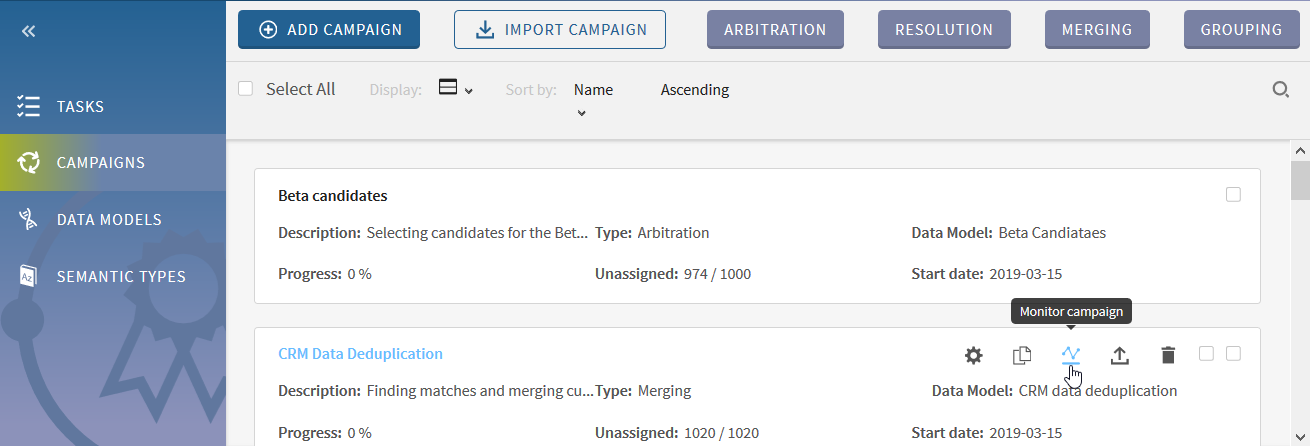The height and width of the screenshot is (446, 1310).
Task: Delete CRM Data Deduplication with trash icon
Action: (1168, 355)
